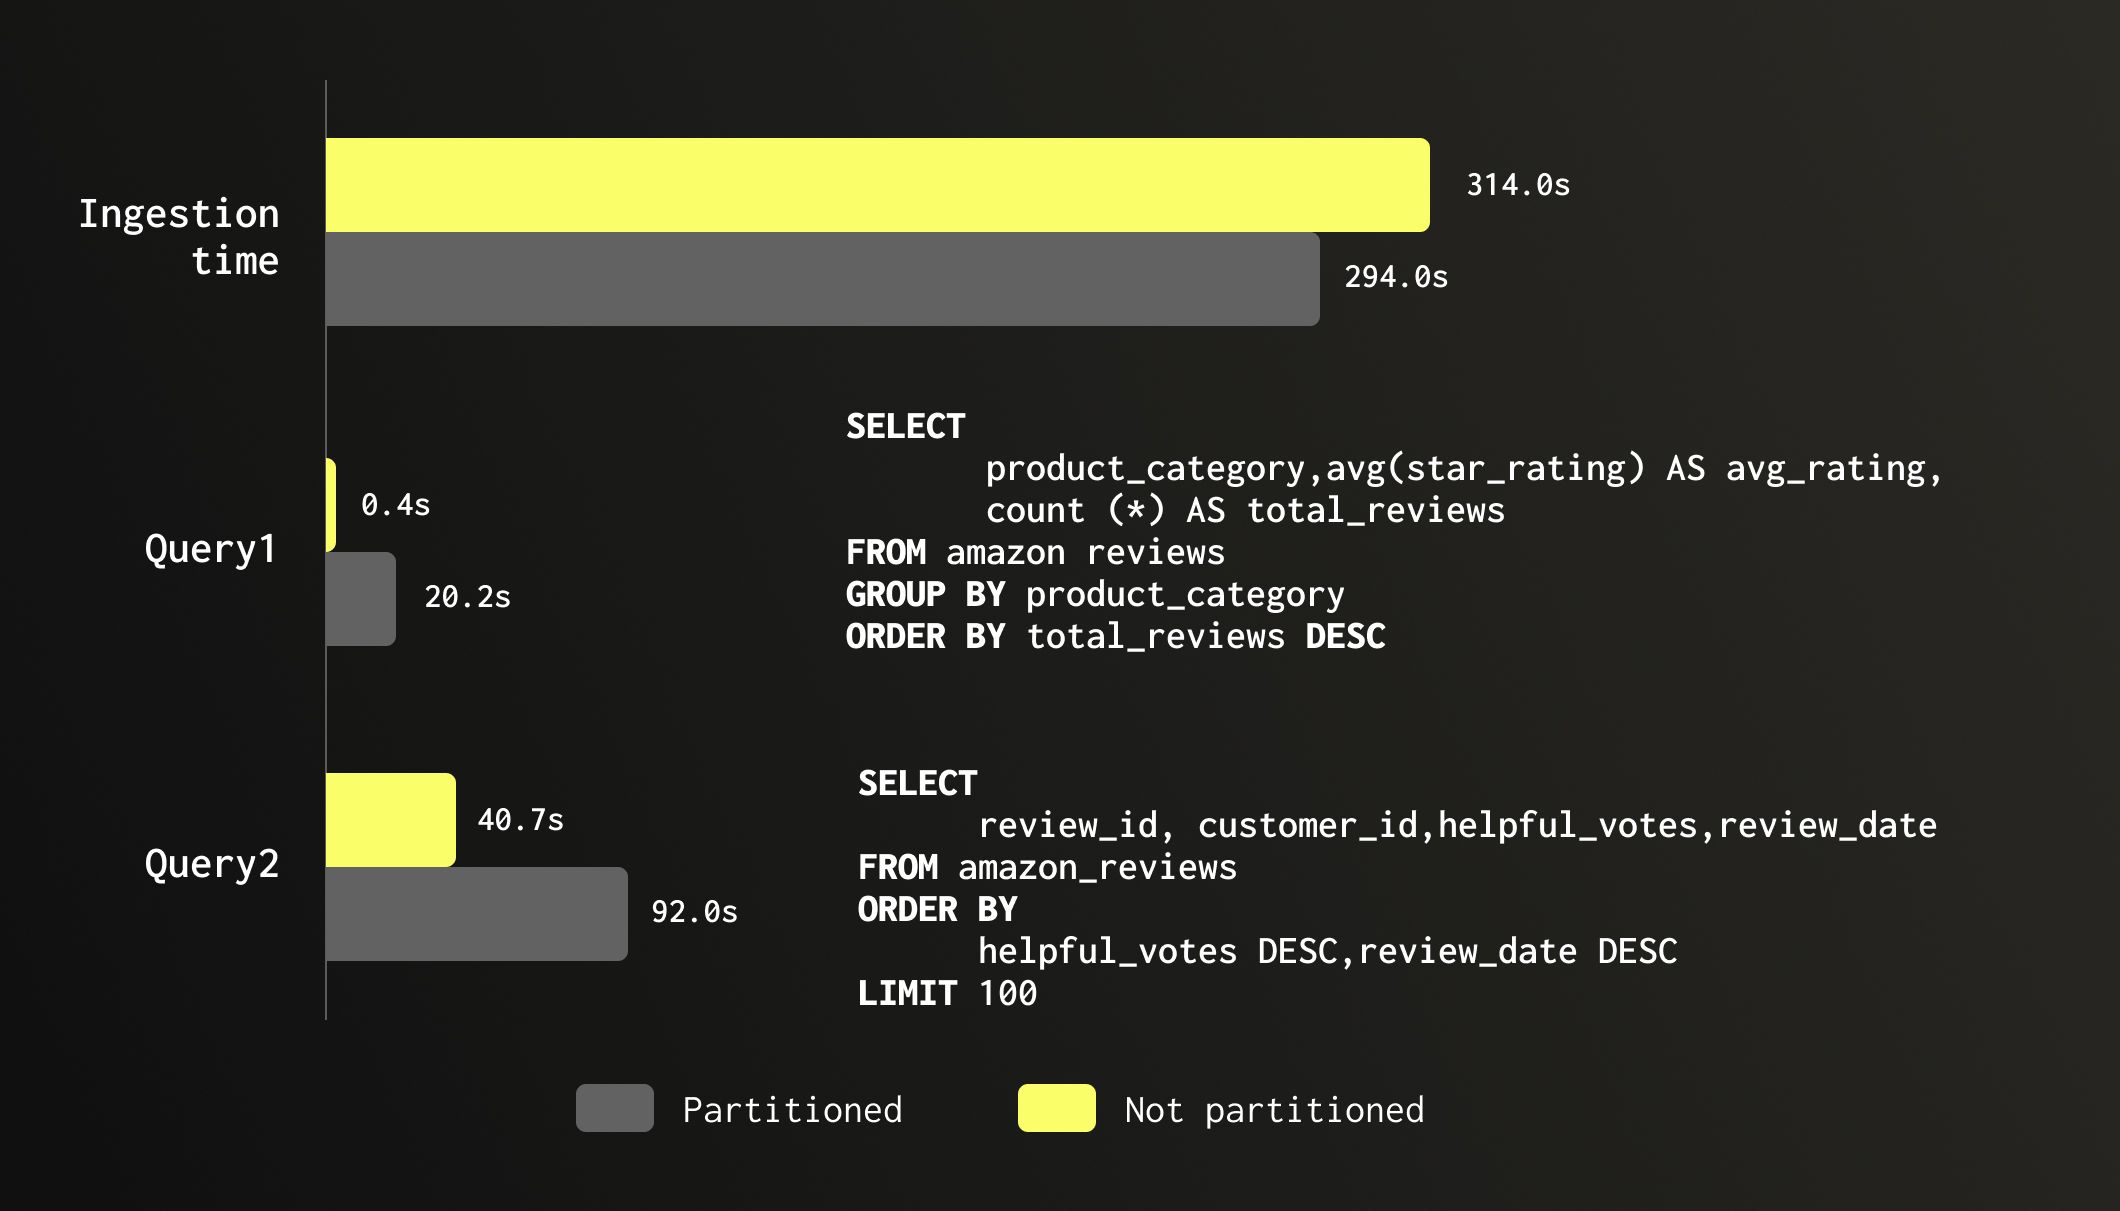
Task: Click the gray Partitioned legend swatch
Action: [614, 1108]
